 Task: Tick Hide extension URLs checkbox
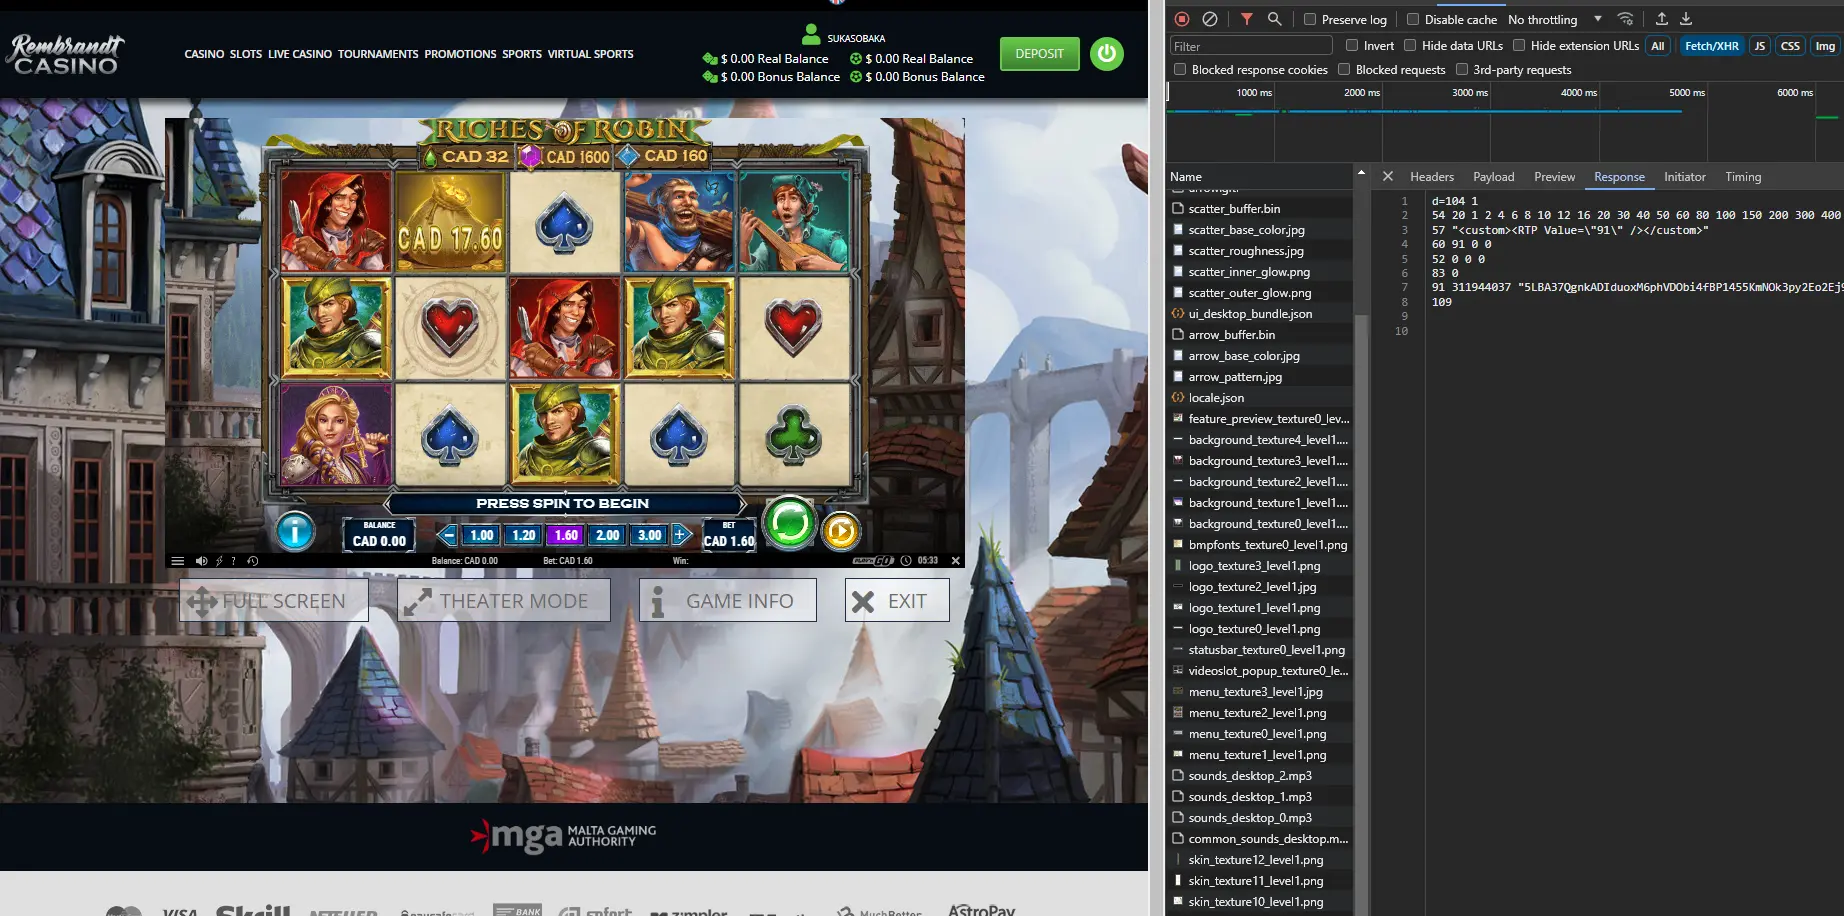(x=1519, y=45)
